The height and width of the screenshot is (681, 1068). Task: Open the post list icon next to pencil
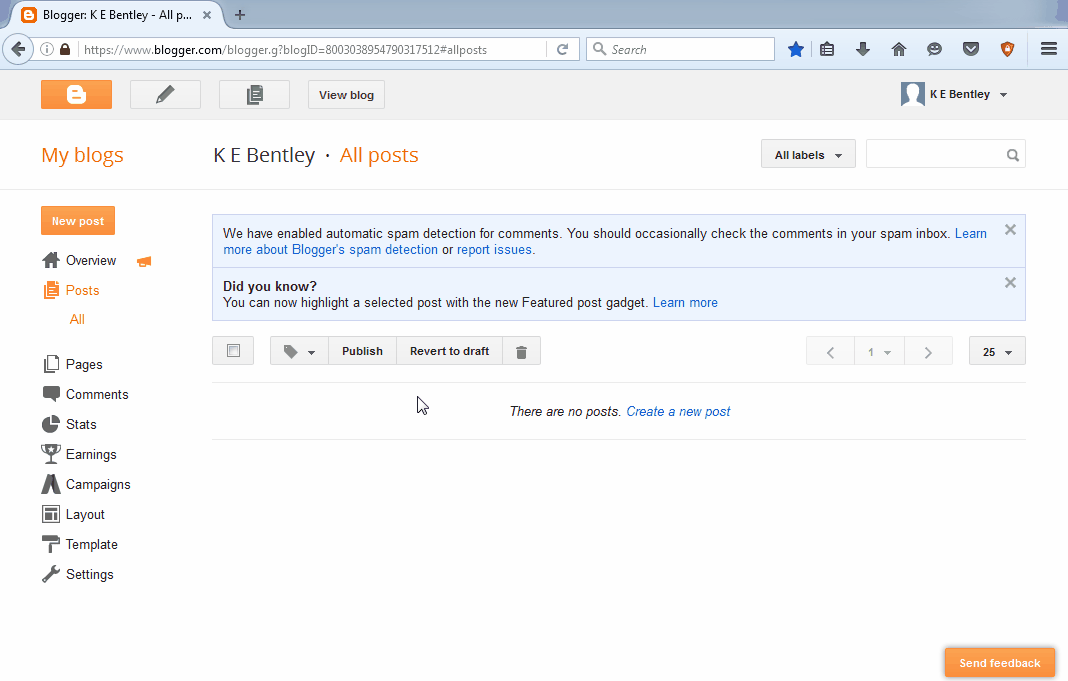(x=254, y=94)
